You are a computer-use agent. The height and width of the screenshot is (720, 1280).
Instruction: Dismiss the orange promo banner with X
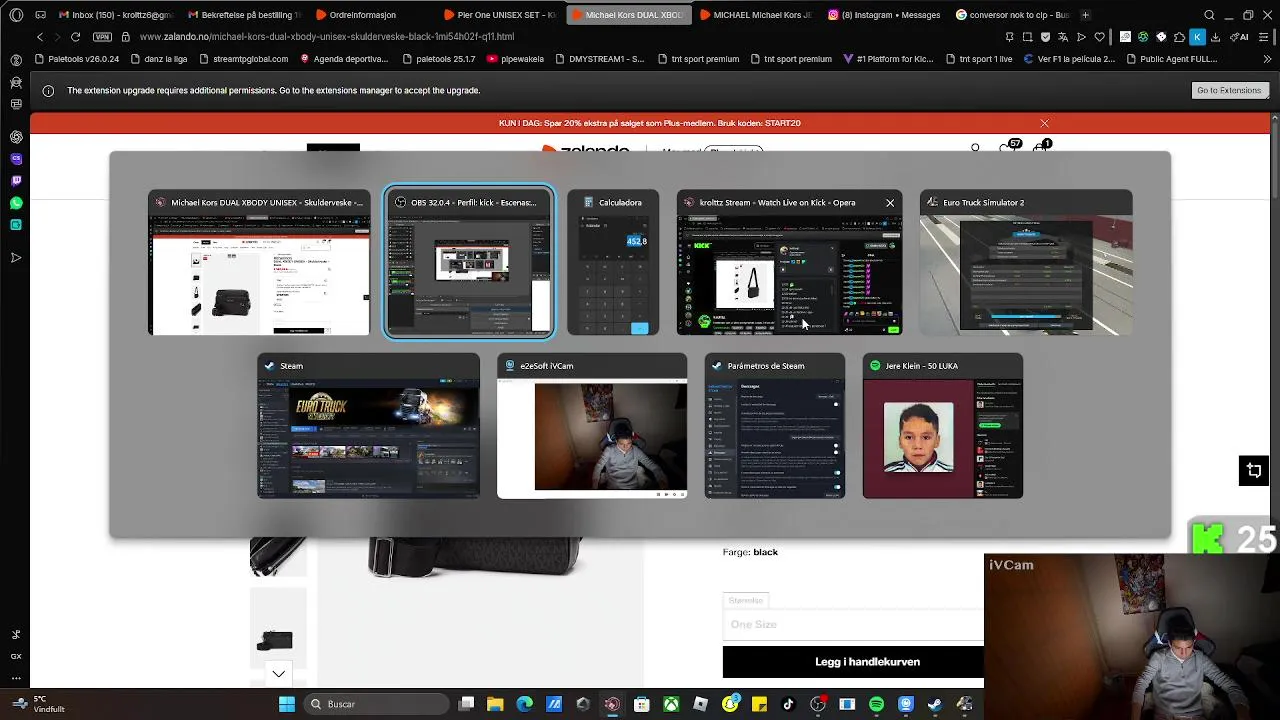pyautogui.click(x=1044, y=123)
